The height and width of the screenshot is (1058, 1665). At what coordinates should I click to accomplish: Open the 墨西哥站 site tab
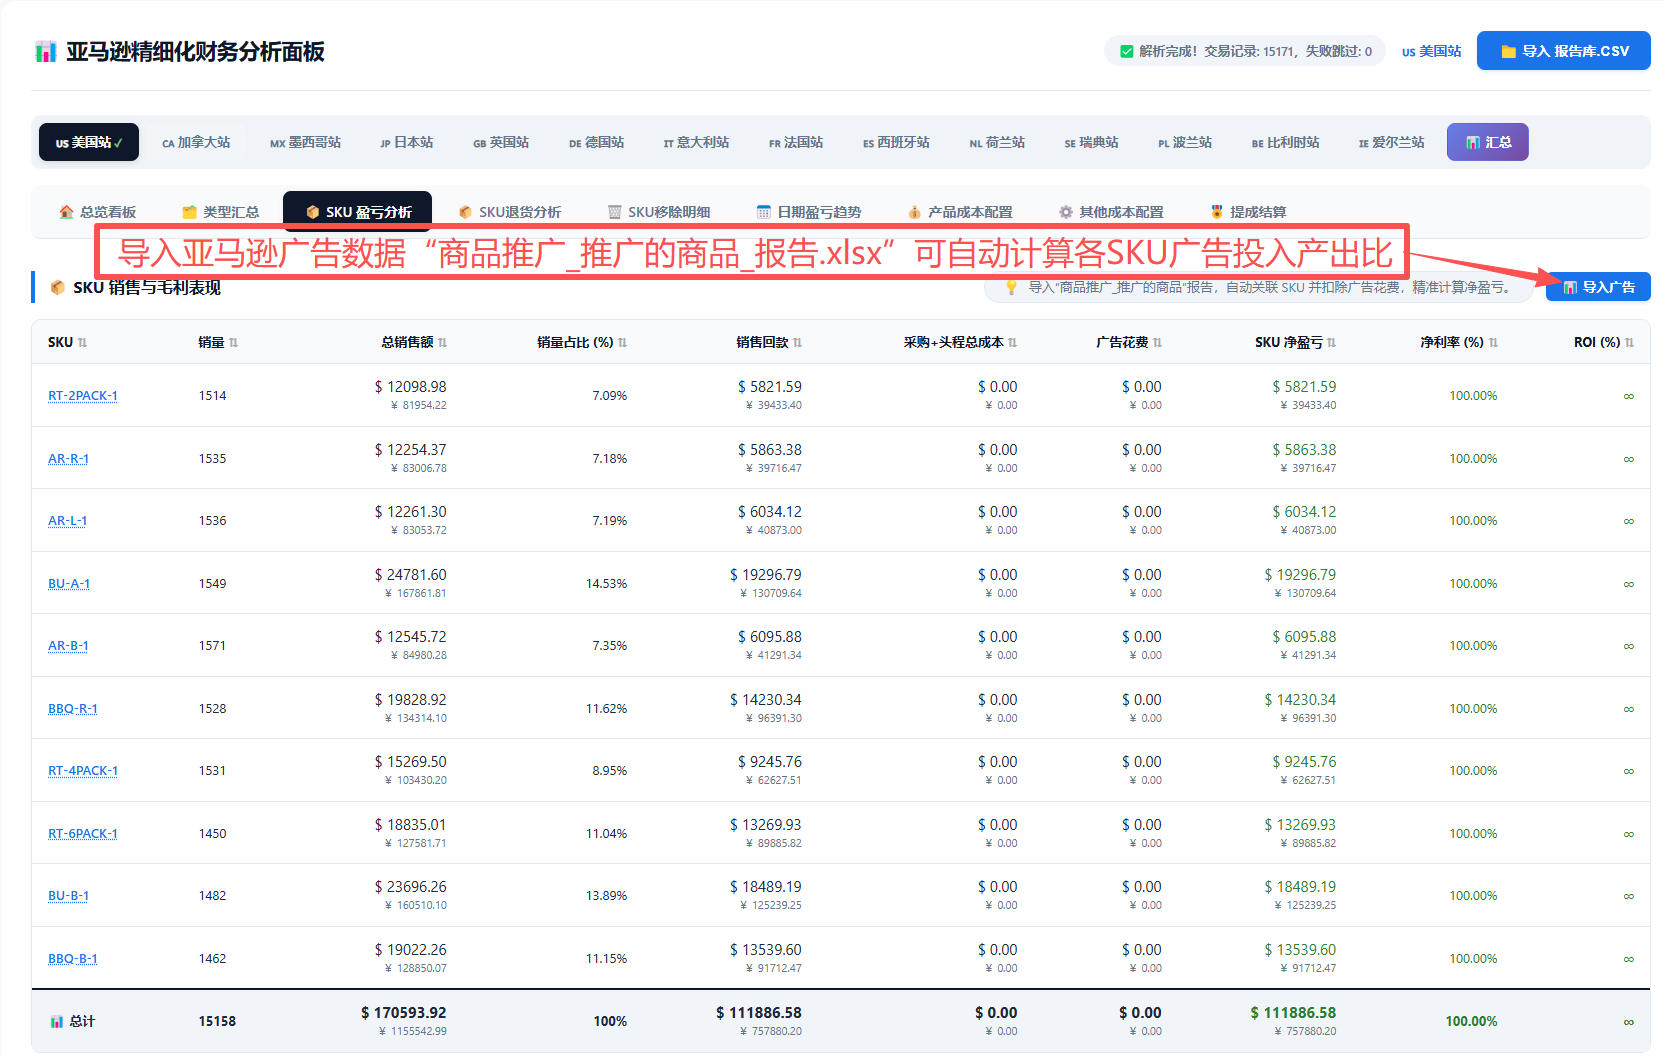click(305, 142)
